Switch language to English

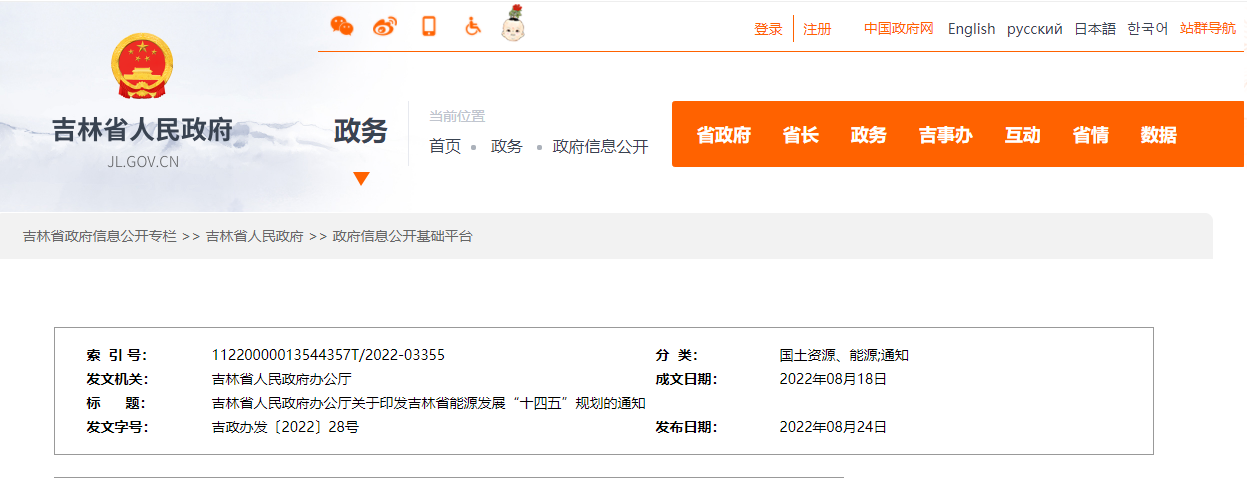click(971, 29)
